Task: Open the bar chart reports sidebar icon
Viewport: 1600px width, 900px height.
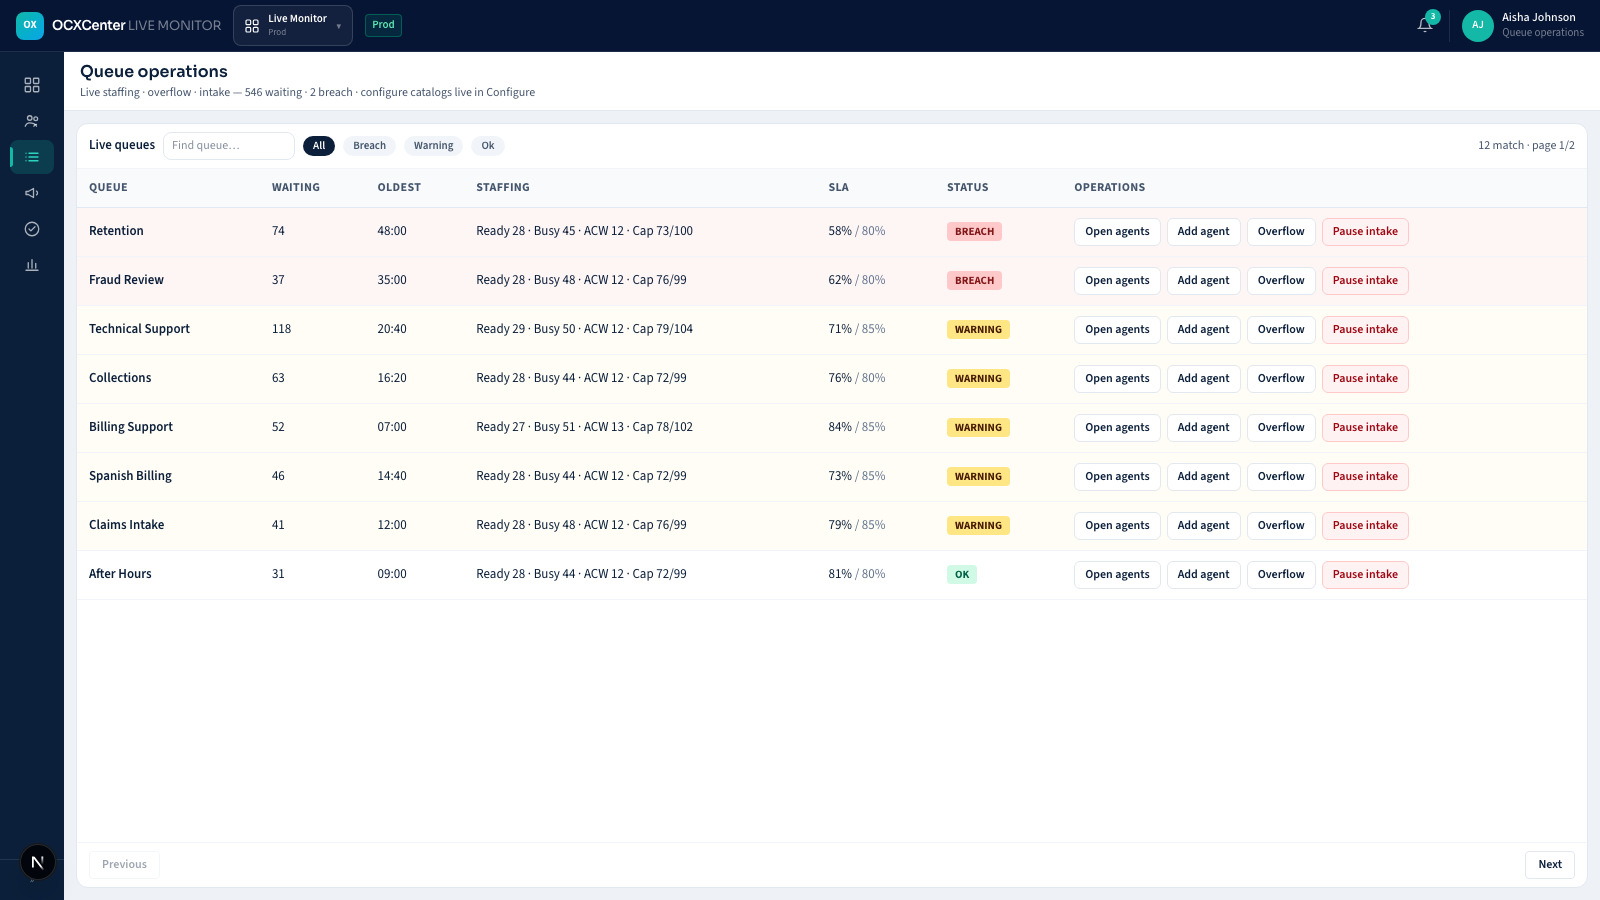Action: point(32,265)
